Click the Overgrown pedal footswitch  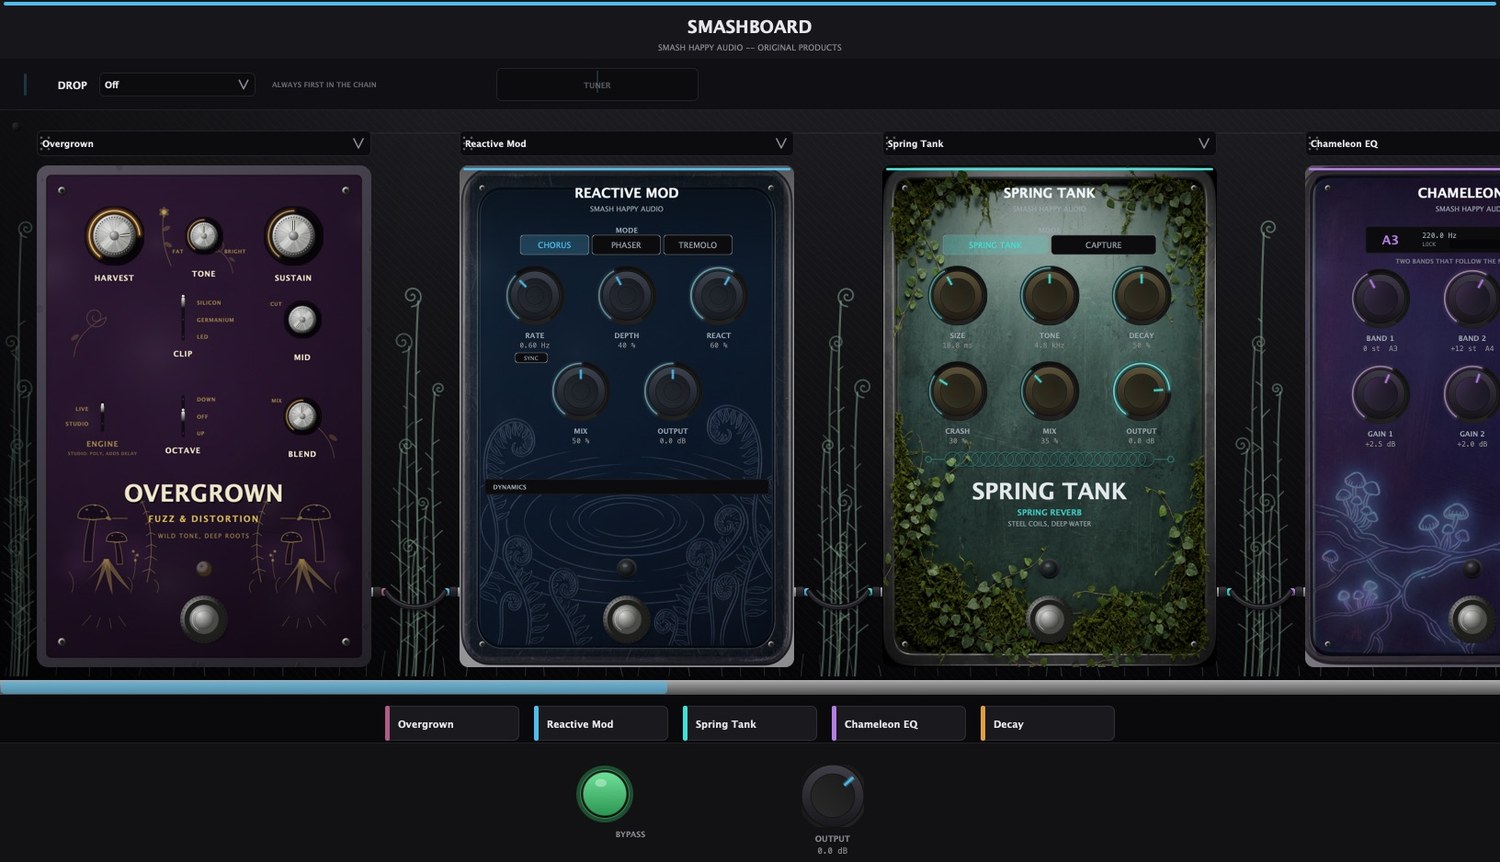pyautogui.click(x=204, y=619)
